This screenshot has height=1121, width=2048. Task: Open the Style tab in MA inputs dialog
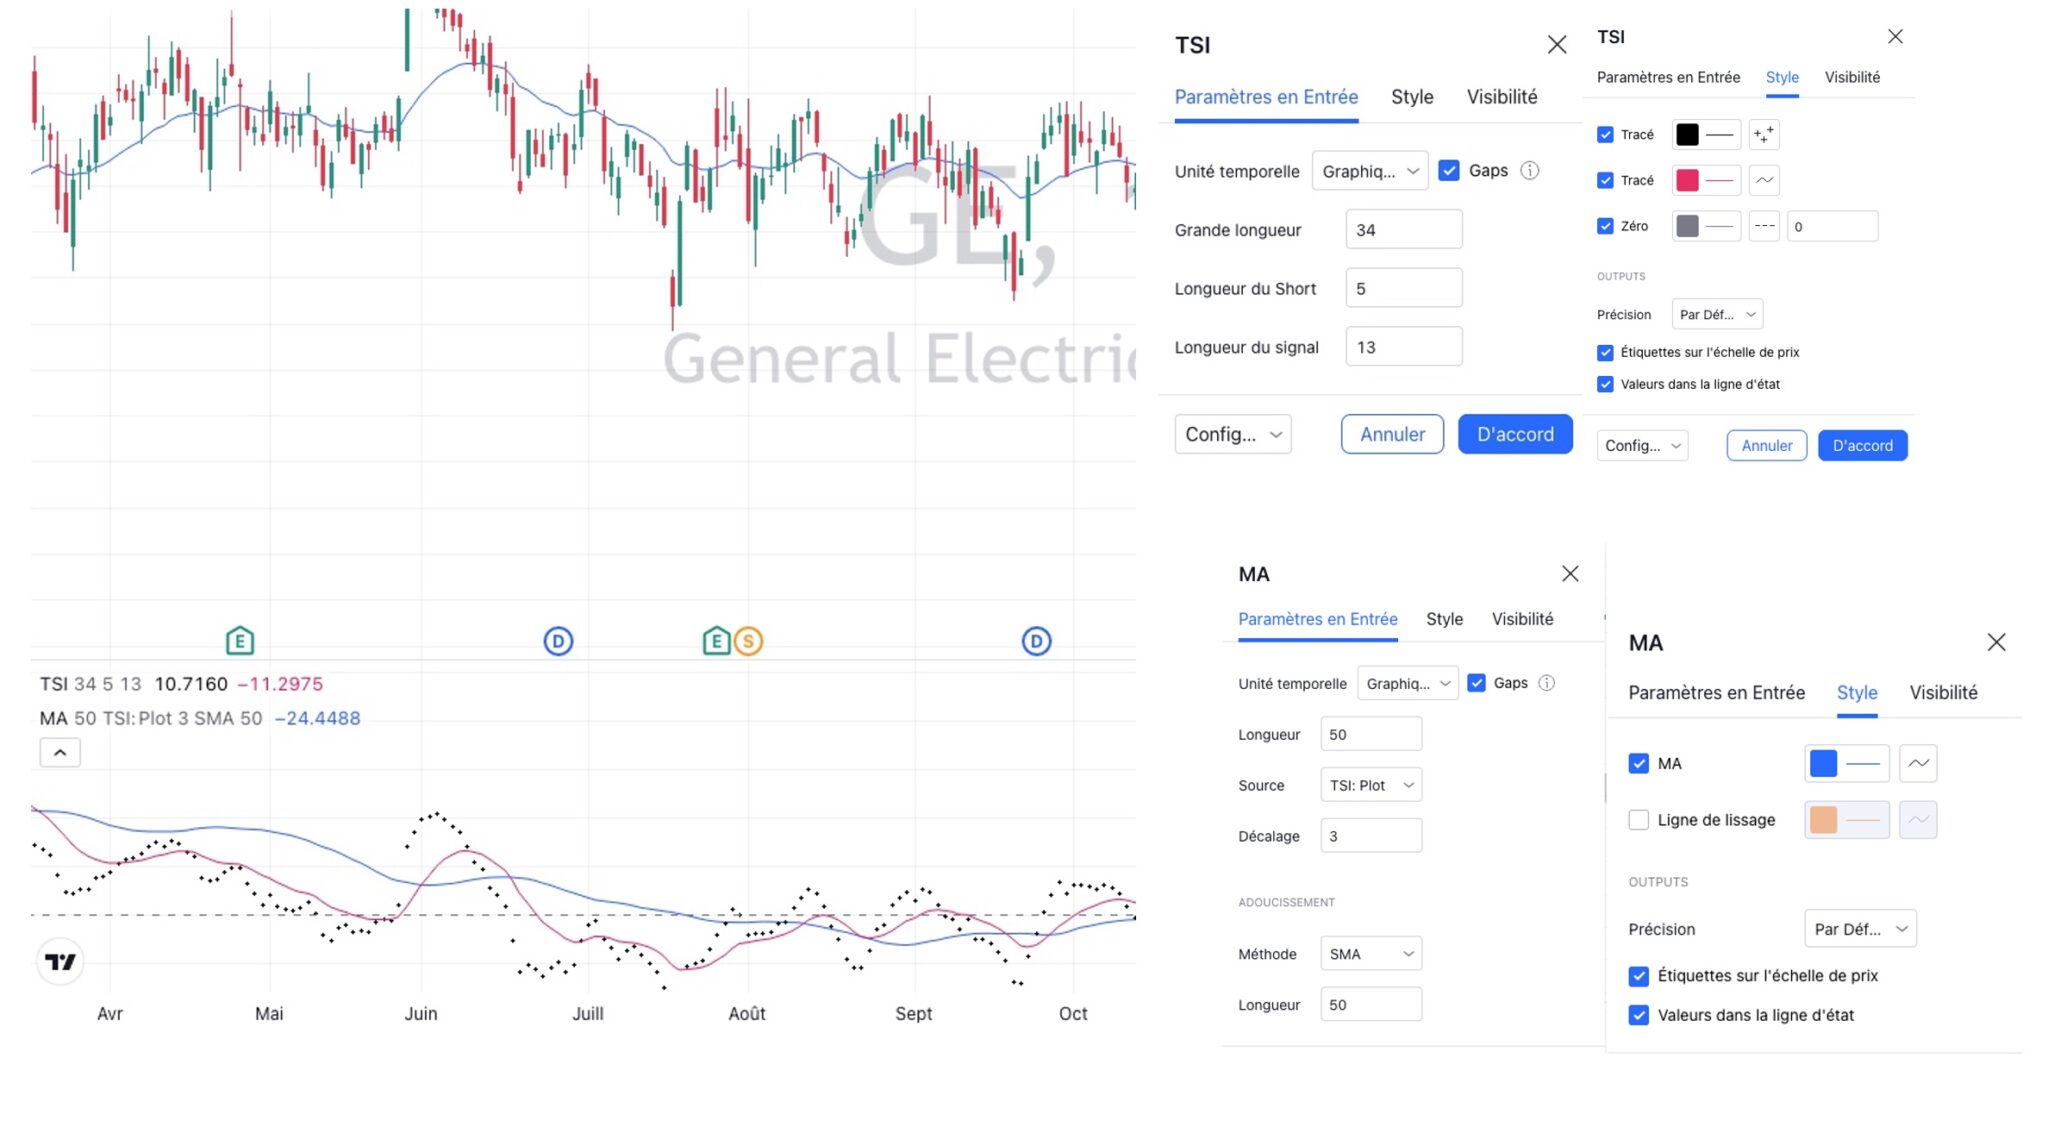pos(1444,619)
